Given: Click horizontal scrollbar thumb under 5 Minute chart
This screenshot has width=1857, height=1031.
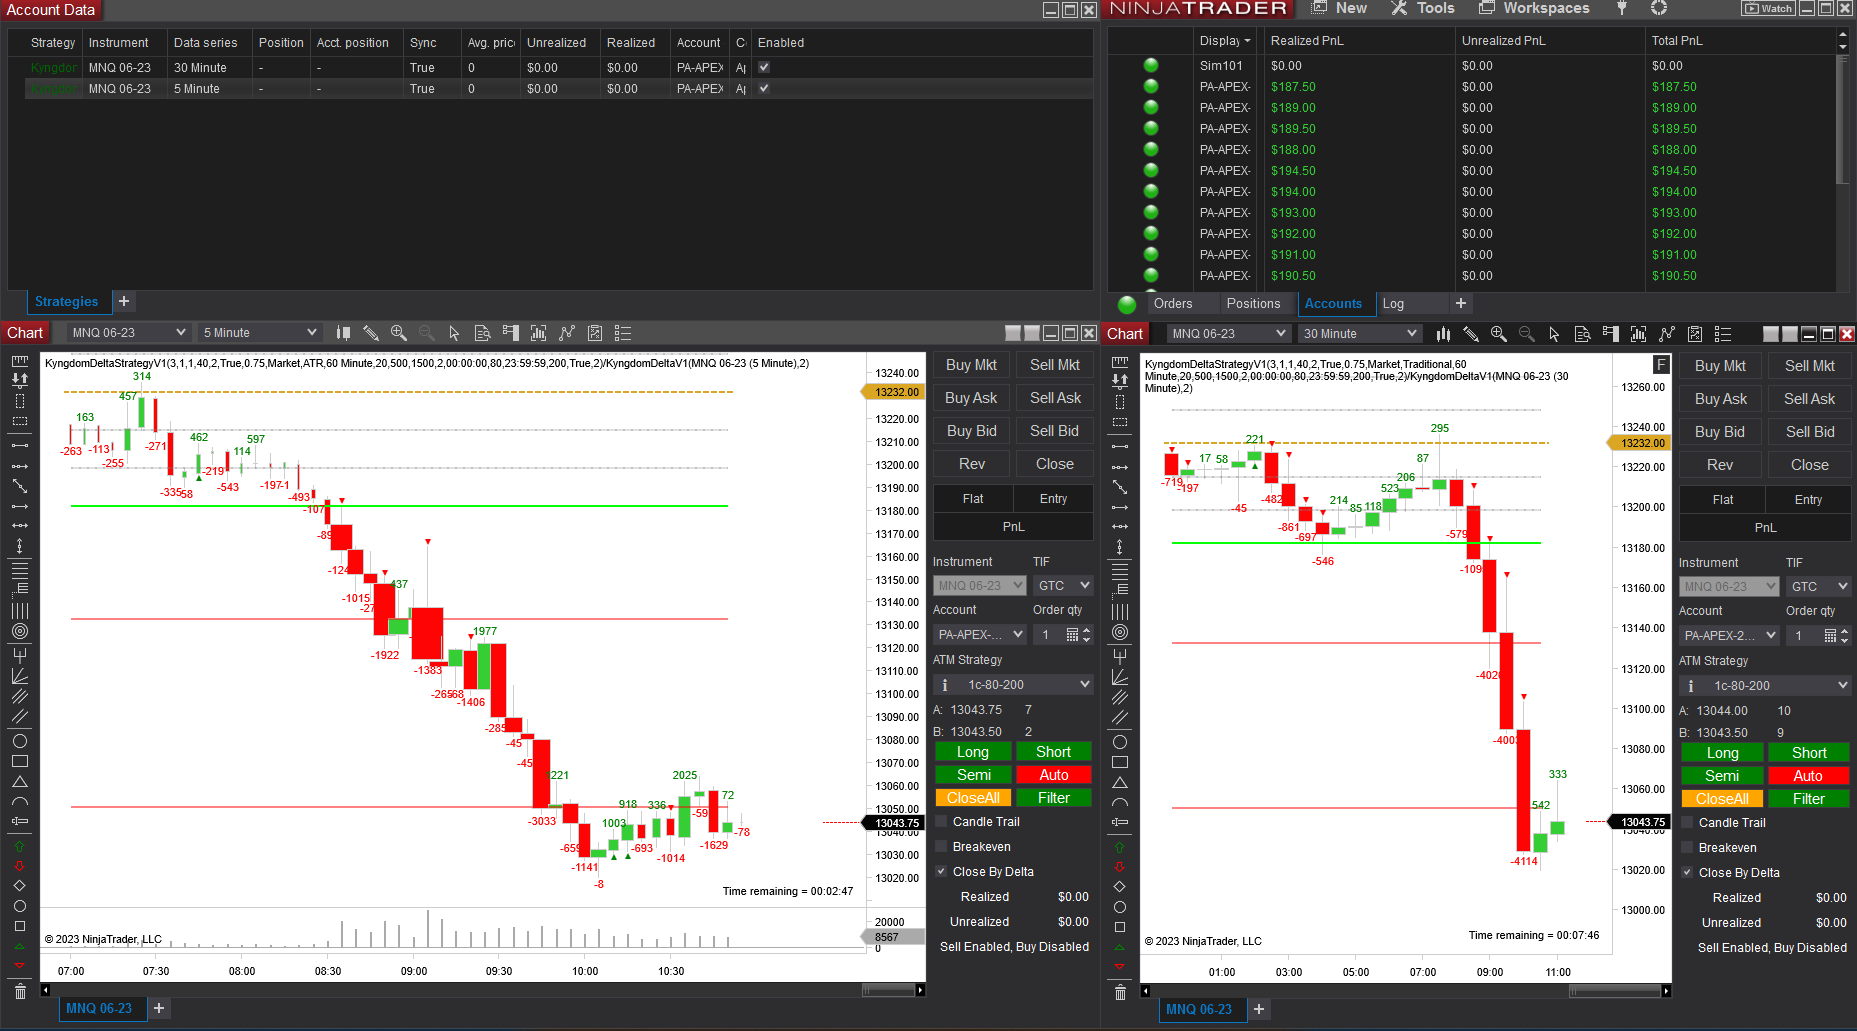Looking at the screenshot, I should pyautogui.click(x=887, y=991).
